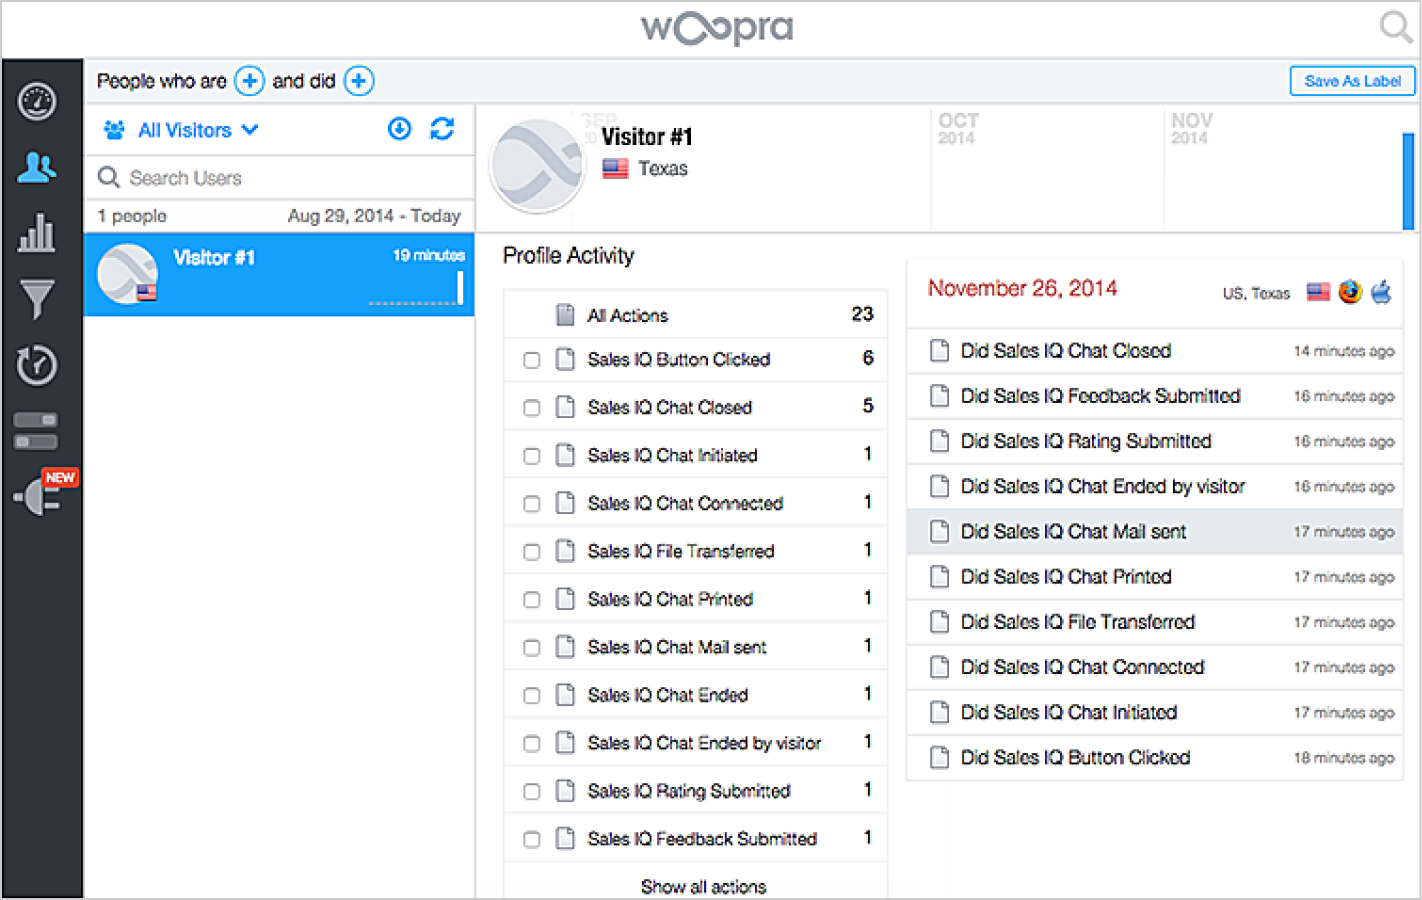Tick the Sales IQ Chat Mail sent checkbox
Viewport: 1422px width, 900px height.
532,648
